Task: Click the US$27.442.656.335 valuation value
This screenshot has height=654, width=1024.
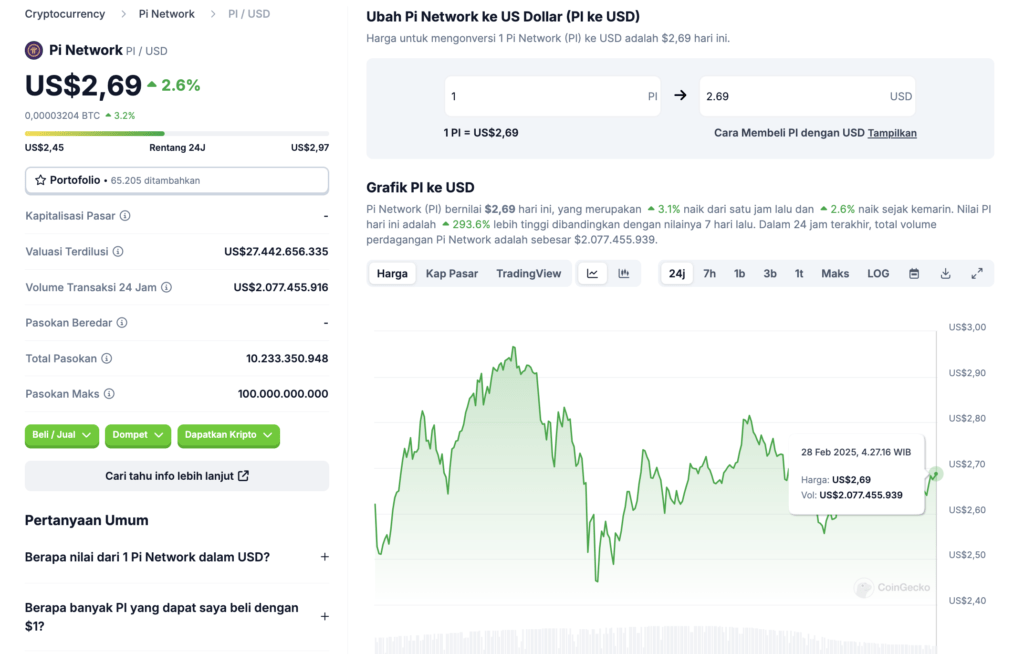Action: pyautogui.click(x=276, y=252)
